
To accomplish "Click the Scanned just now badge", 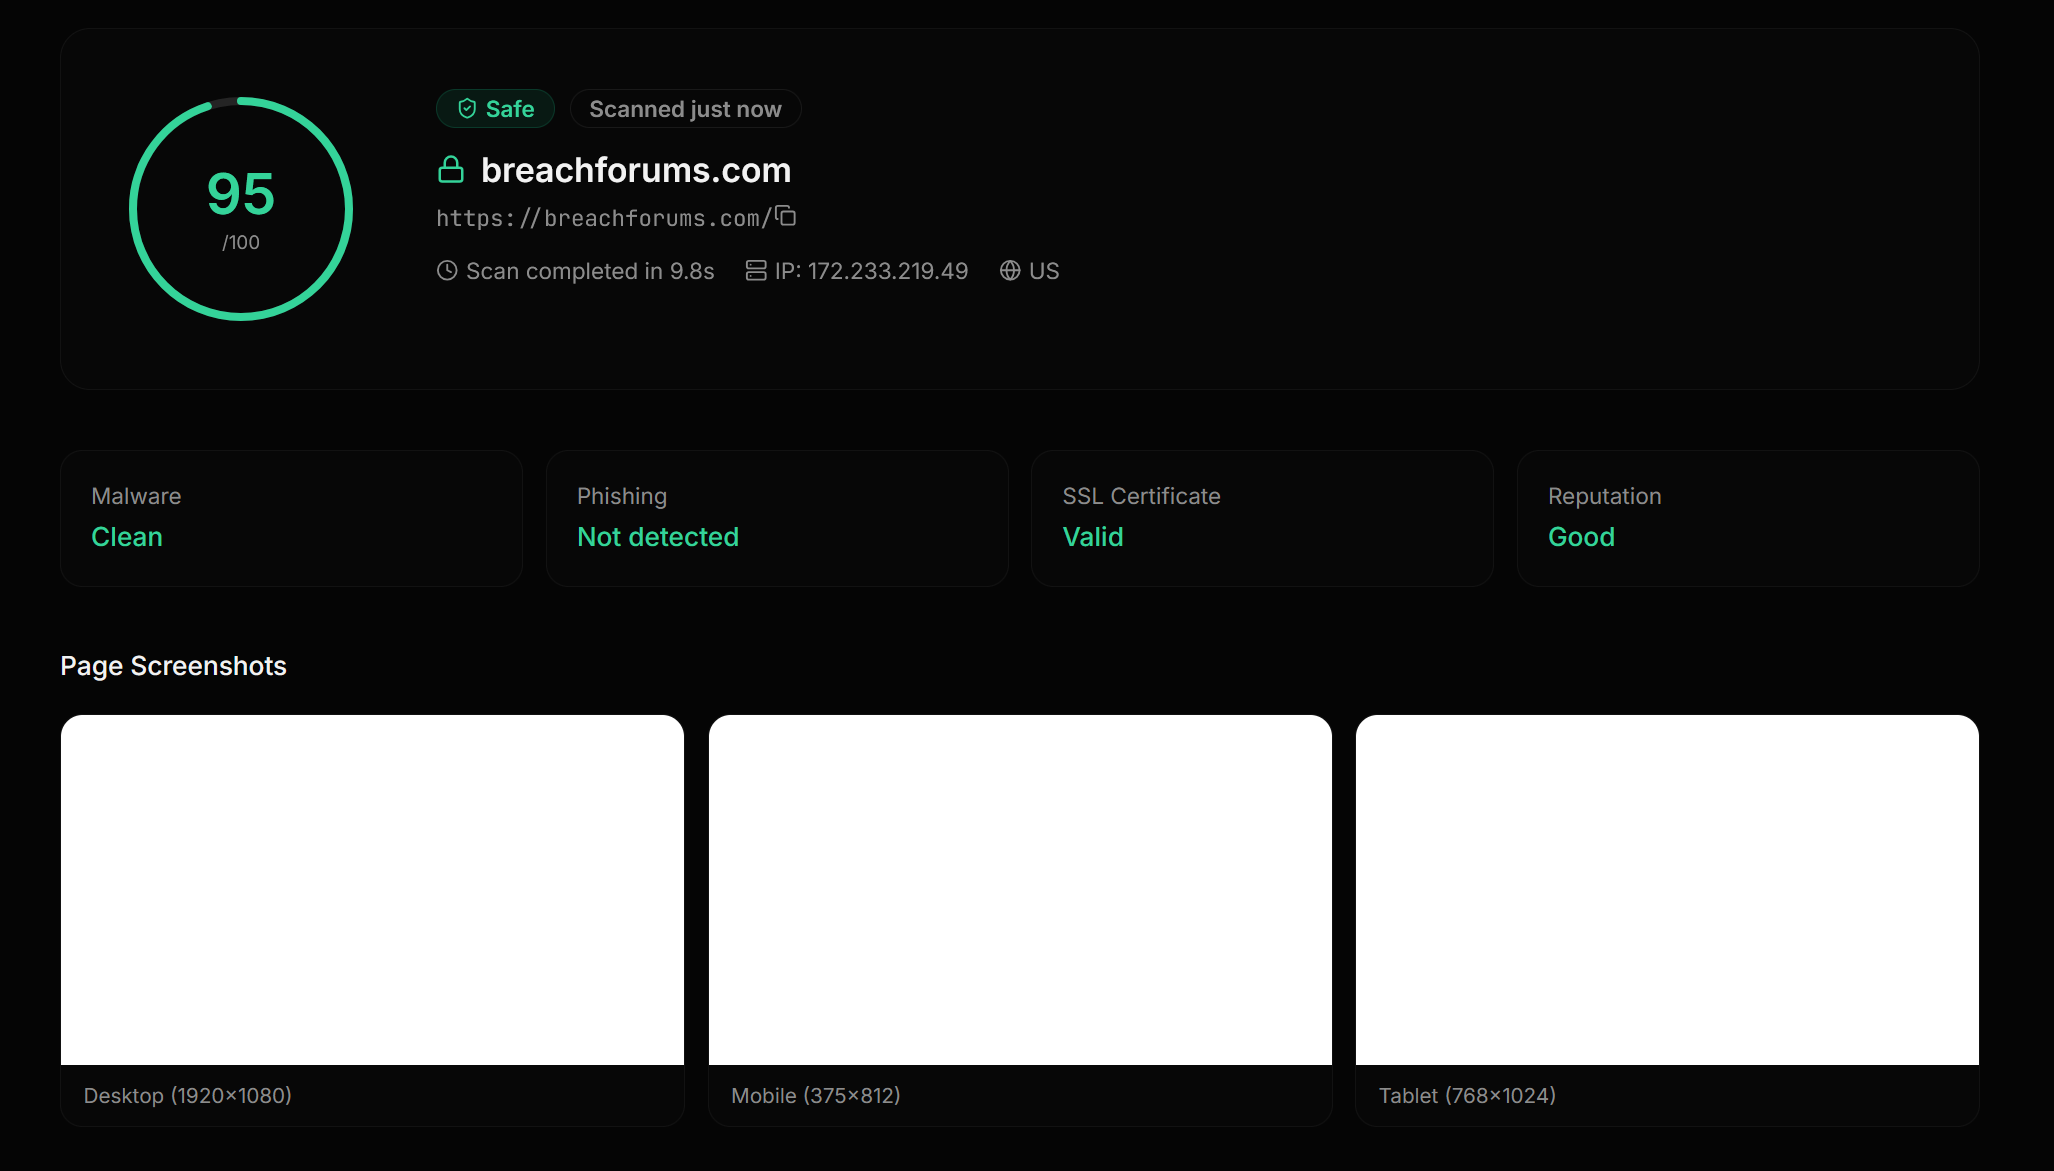I will tap(685, 109).
